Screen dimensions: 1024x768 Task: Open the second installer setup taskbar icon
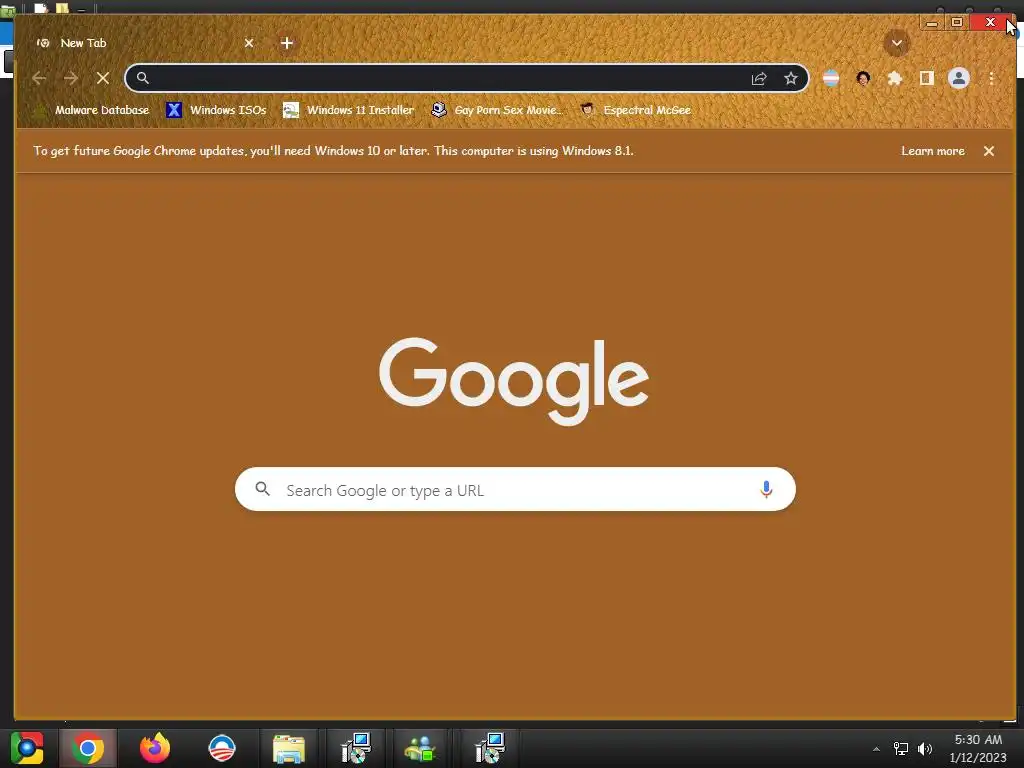pyautogui.click(x=490, y=748)
